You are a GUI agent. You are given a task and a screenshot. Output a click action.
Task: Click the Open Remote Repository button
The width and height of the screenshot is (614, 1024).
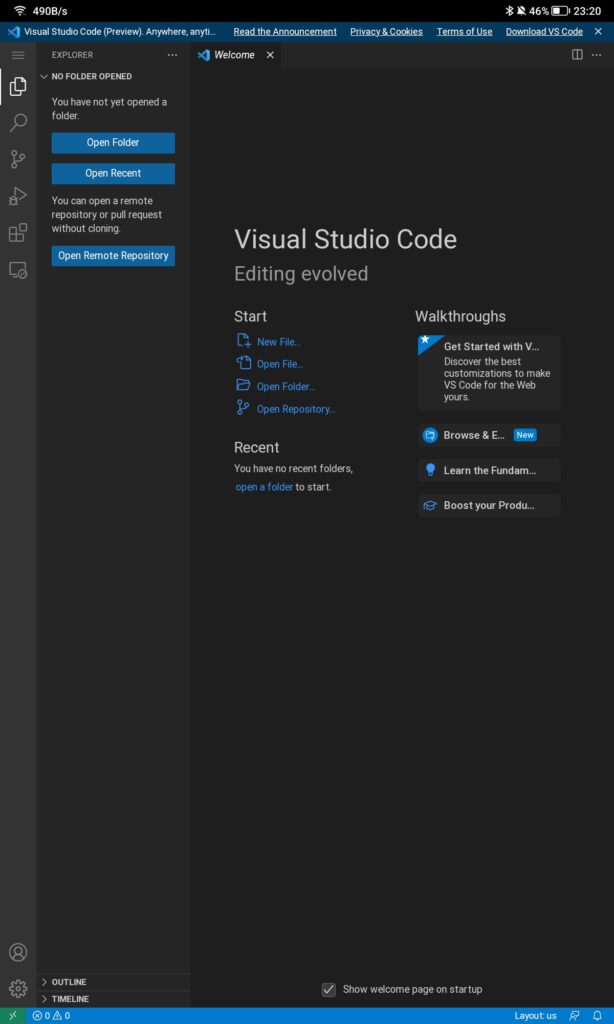(x=112, y=255)
